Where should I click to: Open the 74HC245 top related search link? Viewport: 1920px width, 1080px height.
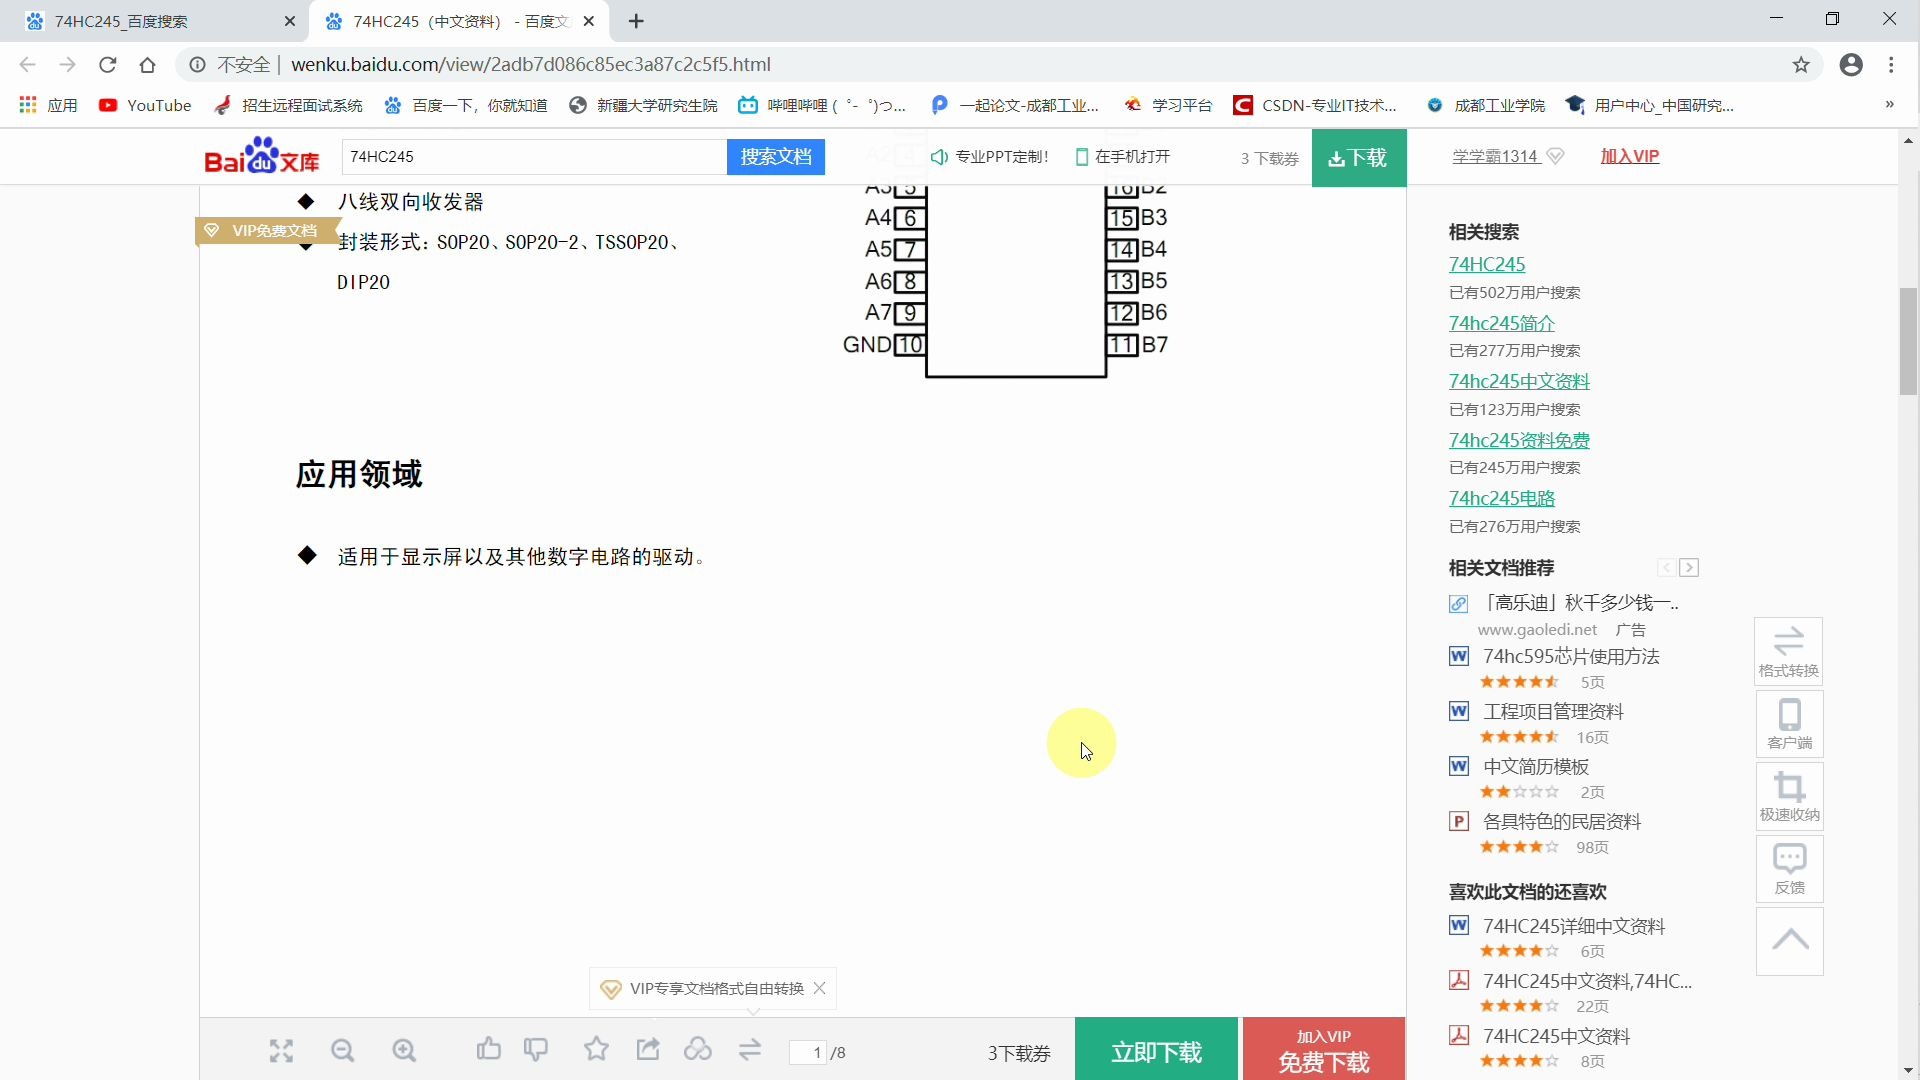(1487, 264)
